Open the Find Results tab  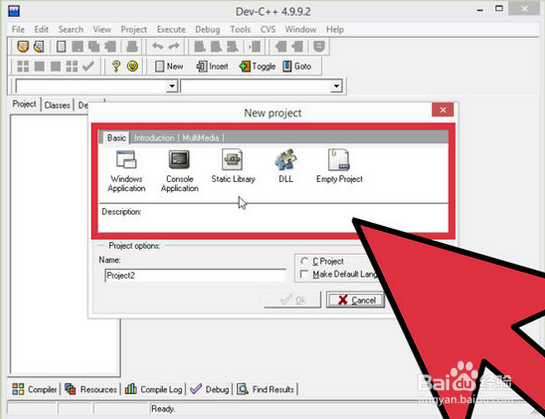tap(266, 389)
